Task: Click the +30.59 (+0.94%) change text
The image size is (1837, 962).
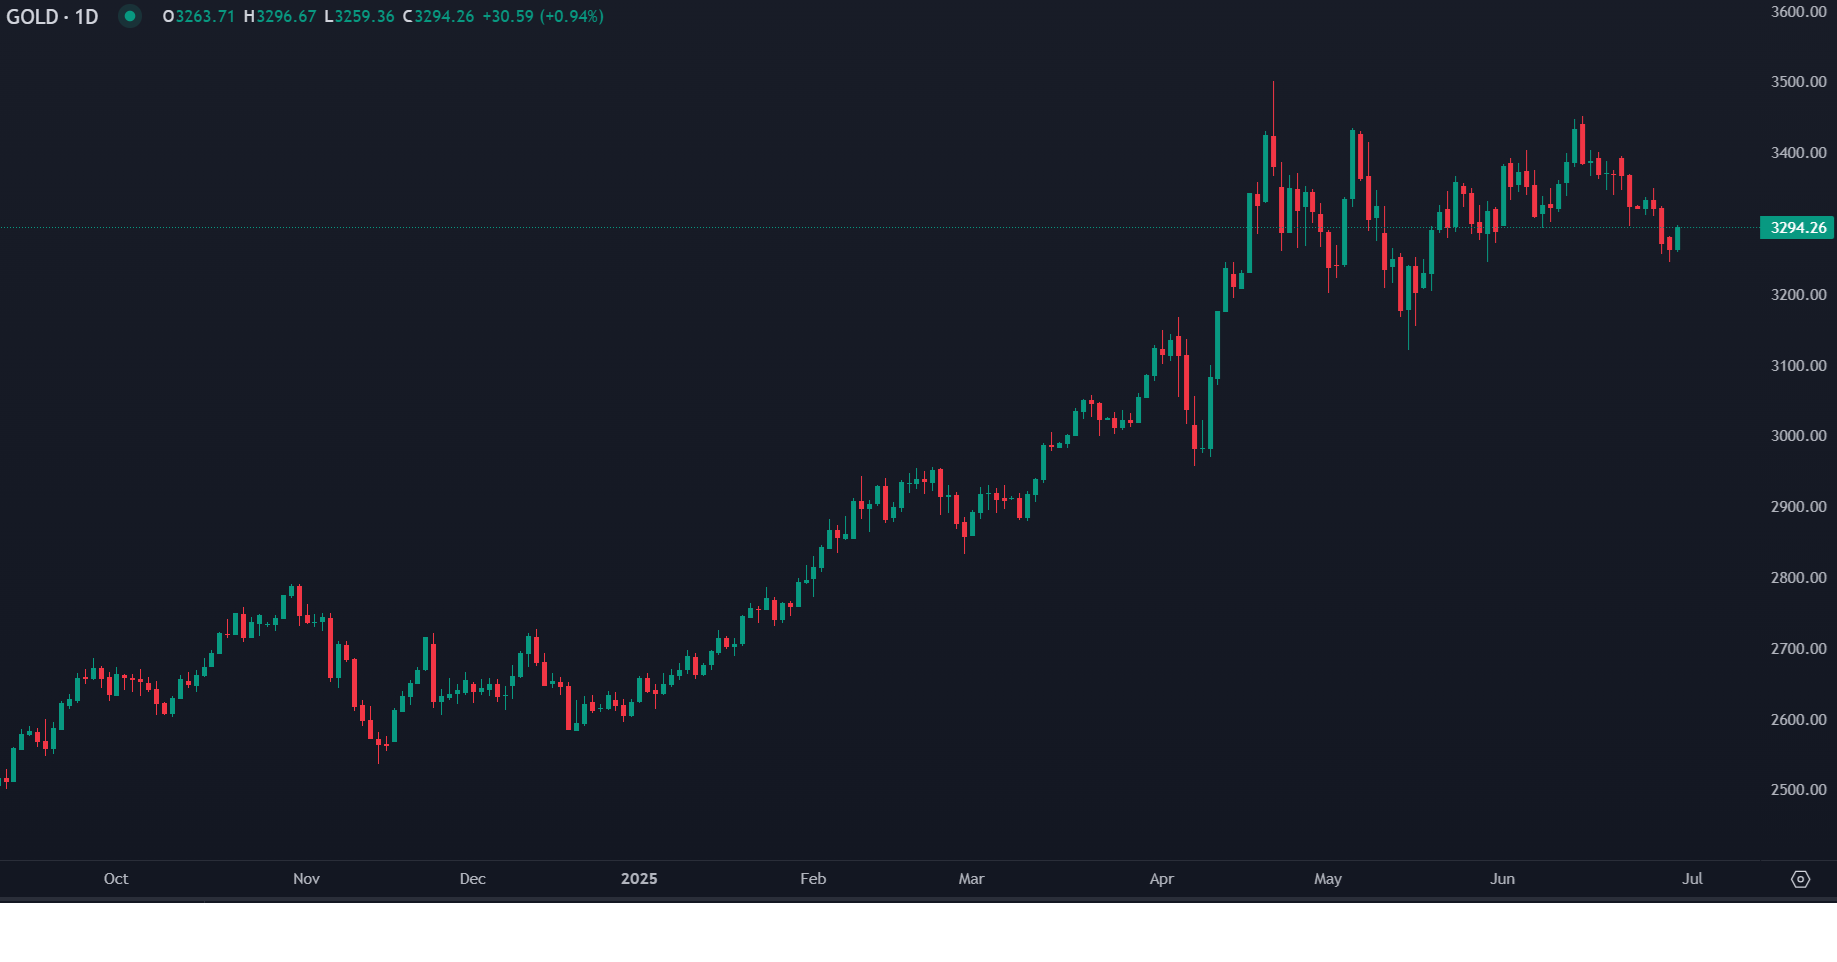Action: click(x=543, y=17)
